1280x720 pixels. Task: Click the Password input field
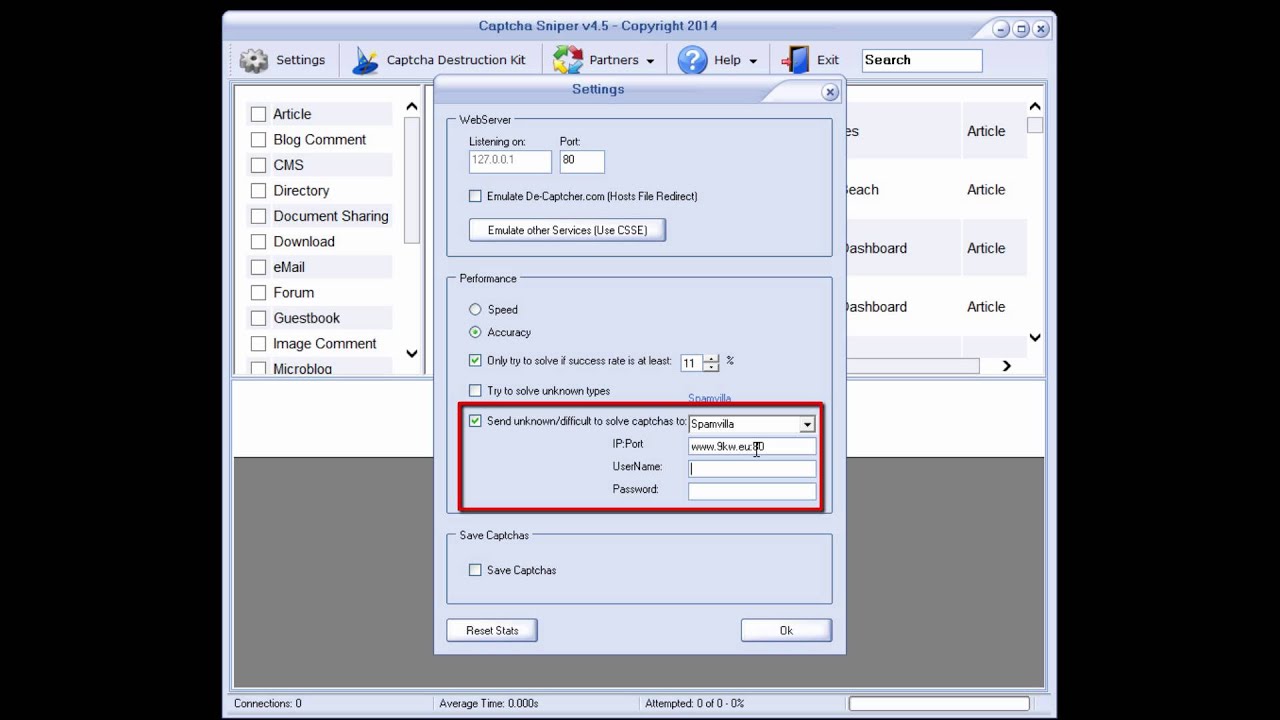pos(752,492)
